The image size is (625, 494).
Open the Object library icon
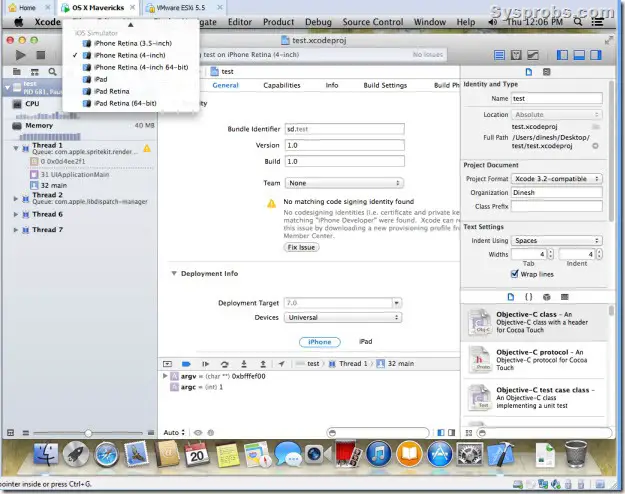[546, 297]
